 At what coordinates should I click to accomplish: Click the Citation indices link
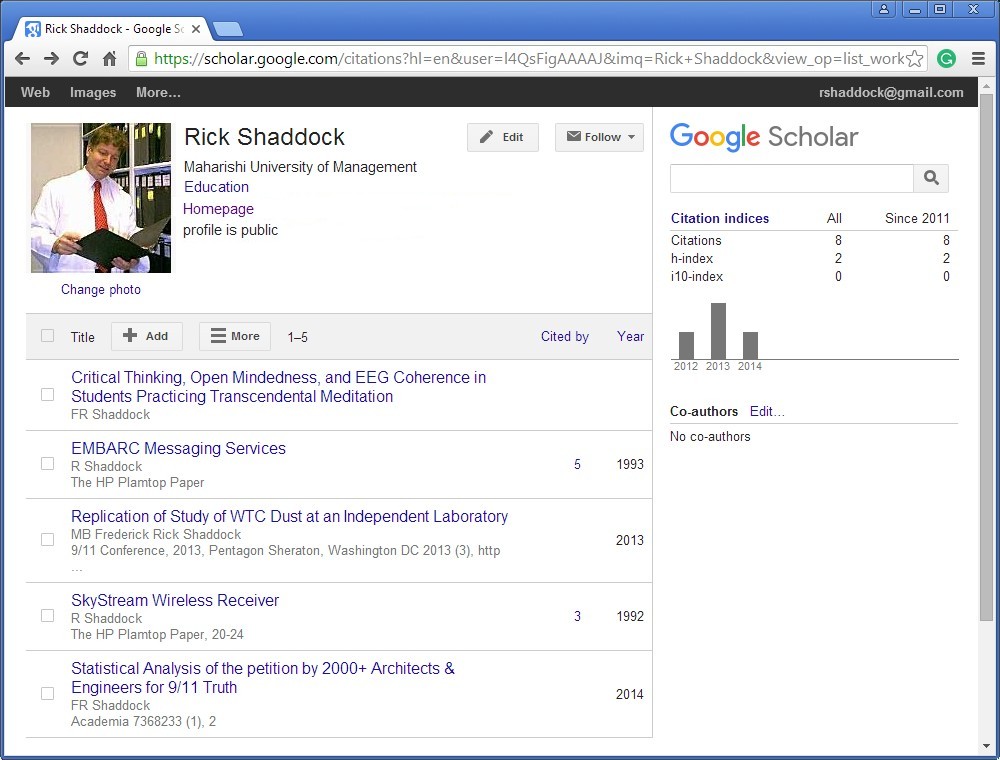point(719,218)
